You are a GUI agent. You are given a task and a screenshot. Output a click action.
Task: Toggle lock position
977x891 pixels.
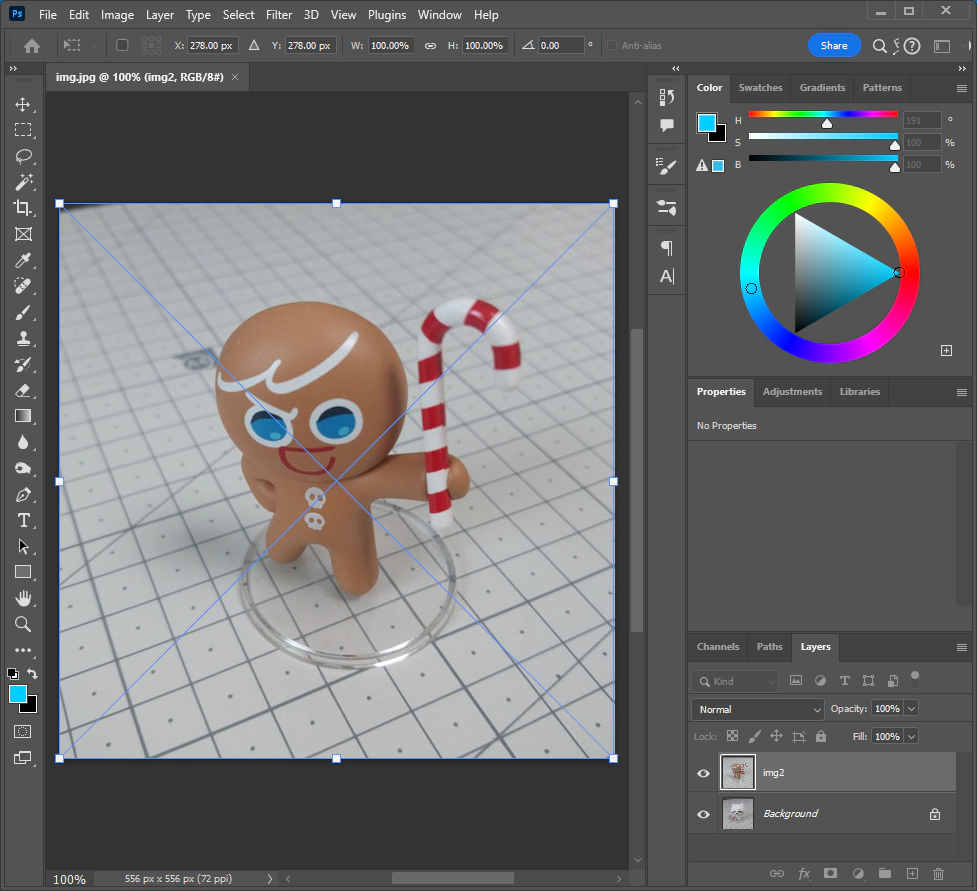point(776,736)
